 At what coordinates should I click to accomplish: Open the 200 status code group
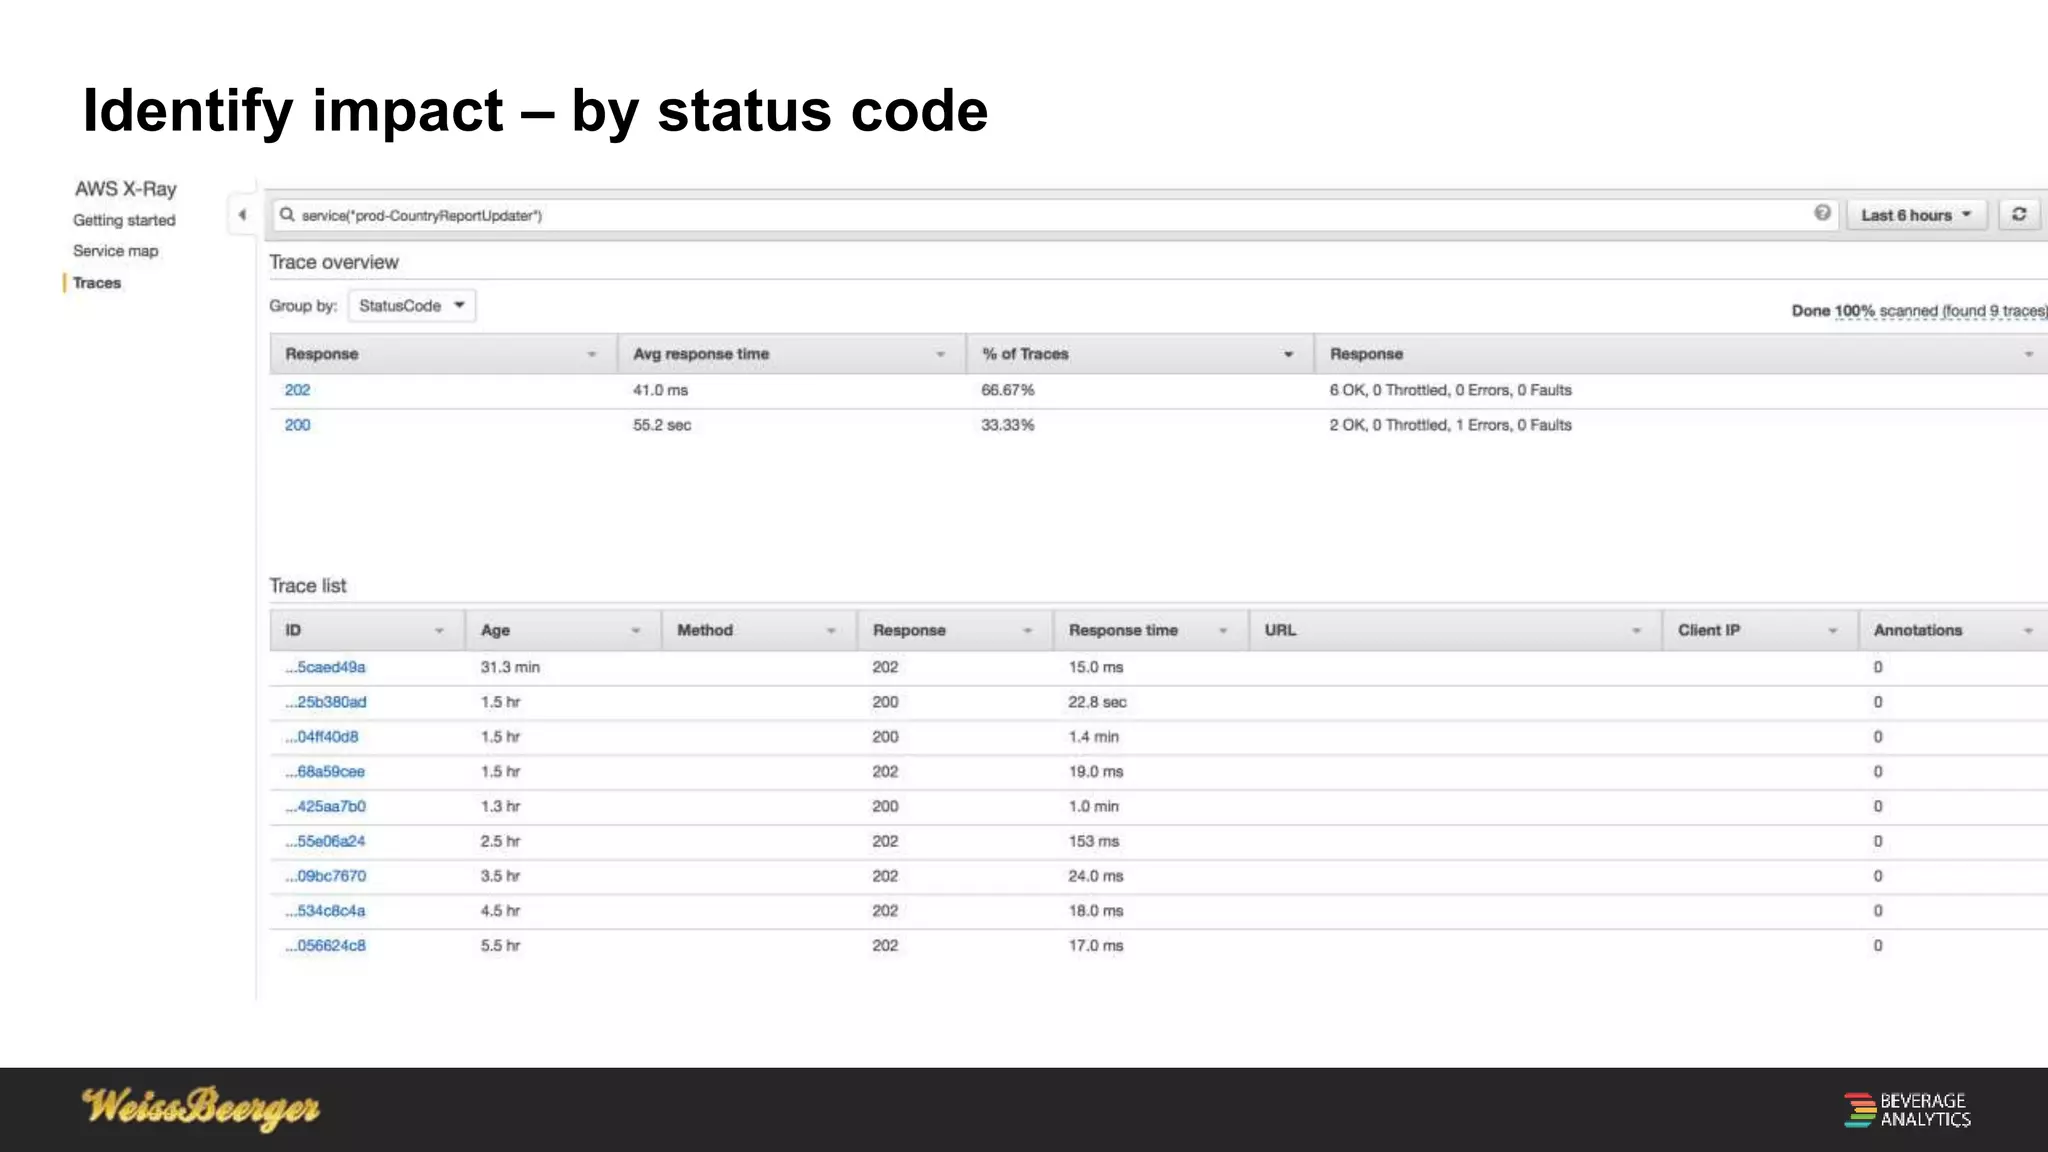(x=297, y=425)
